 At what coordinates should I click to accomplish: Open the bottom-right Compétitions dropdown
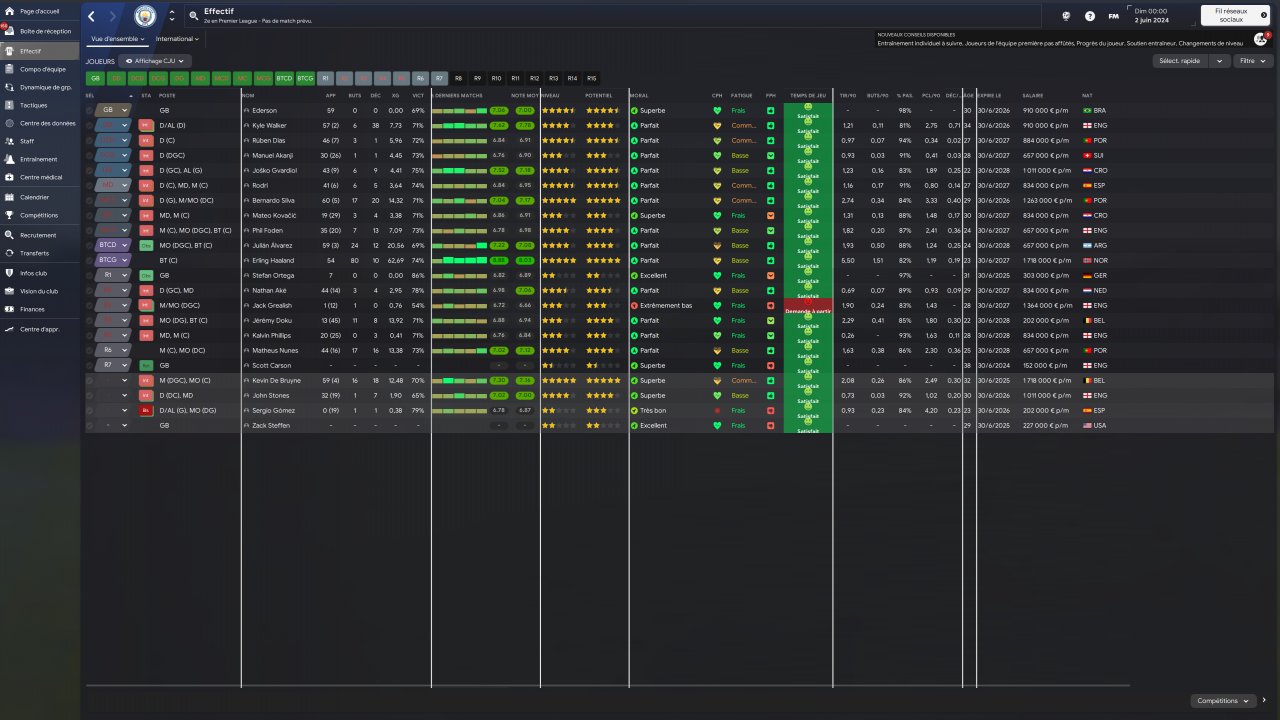coord(1224,700)
